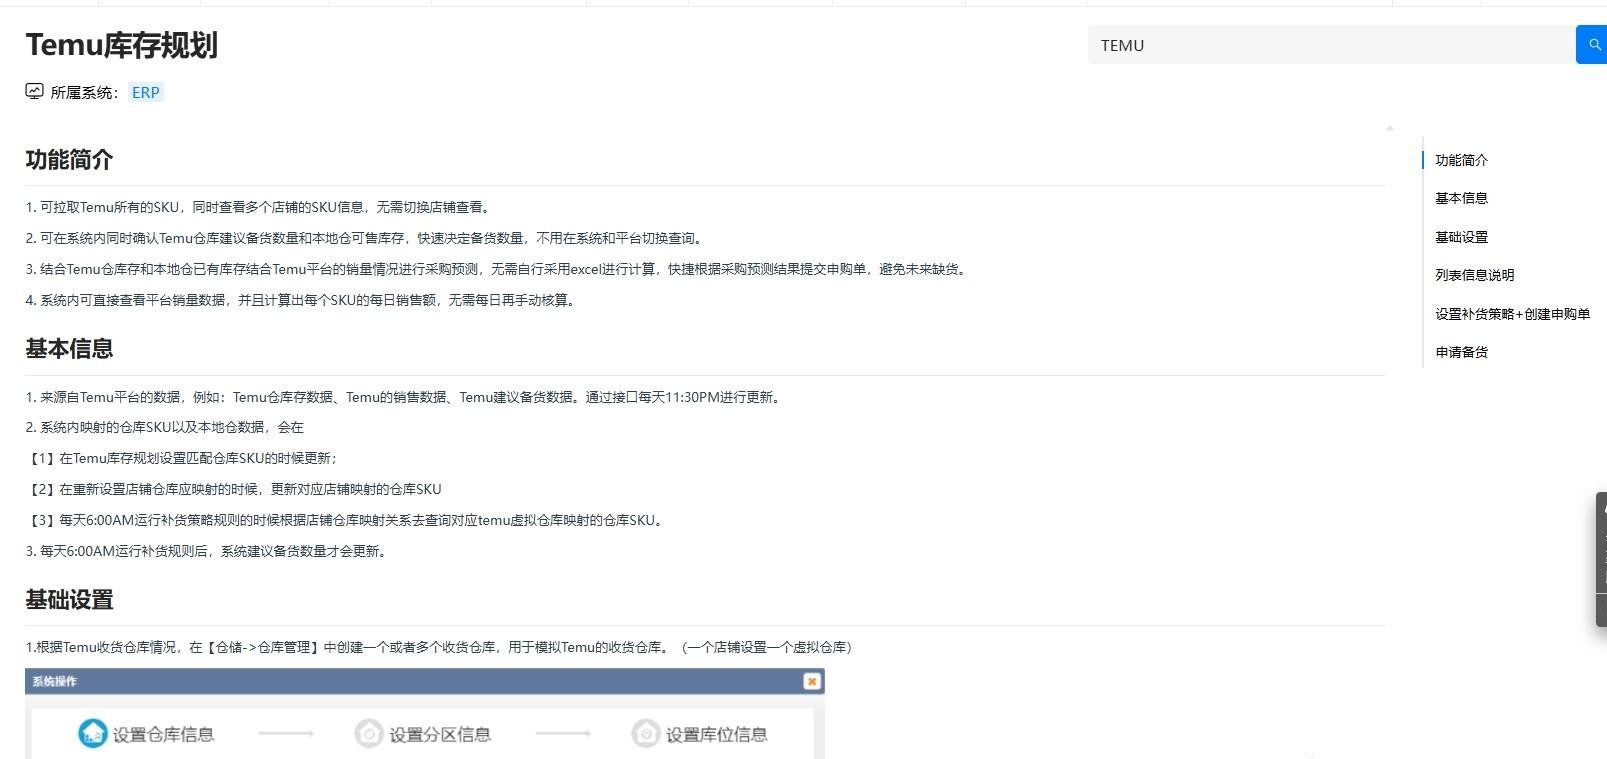The width and height of the screenshot is (1607, 759).
Task: Click the dark floating widget on the window's side edge
Action: pos(1601,559)
